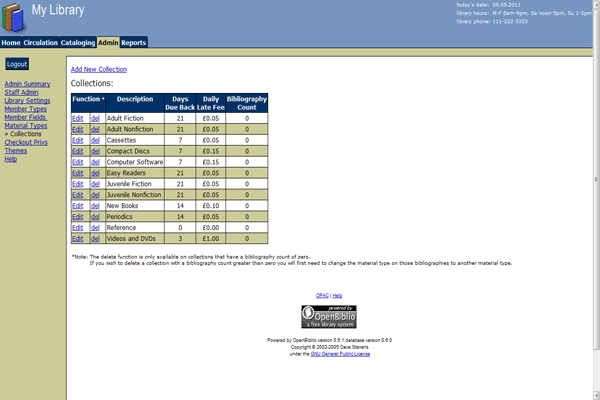Go to Library Settings
The width and height of the screenshot is (600, 400).
[x=27, y=101]
